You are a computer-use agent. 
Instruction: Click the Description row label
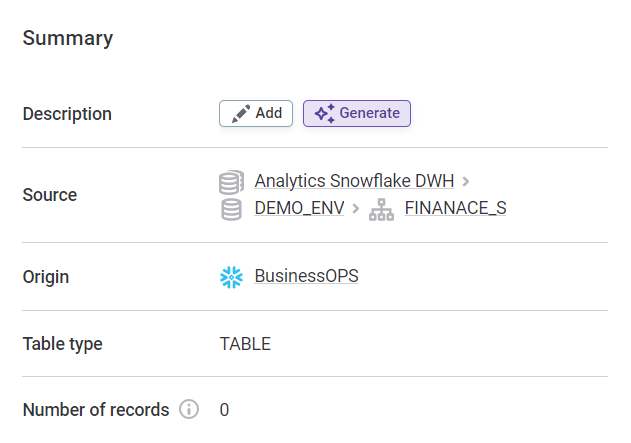click(67, 114)
